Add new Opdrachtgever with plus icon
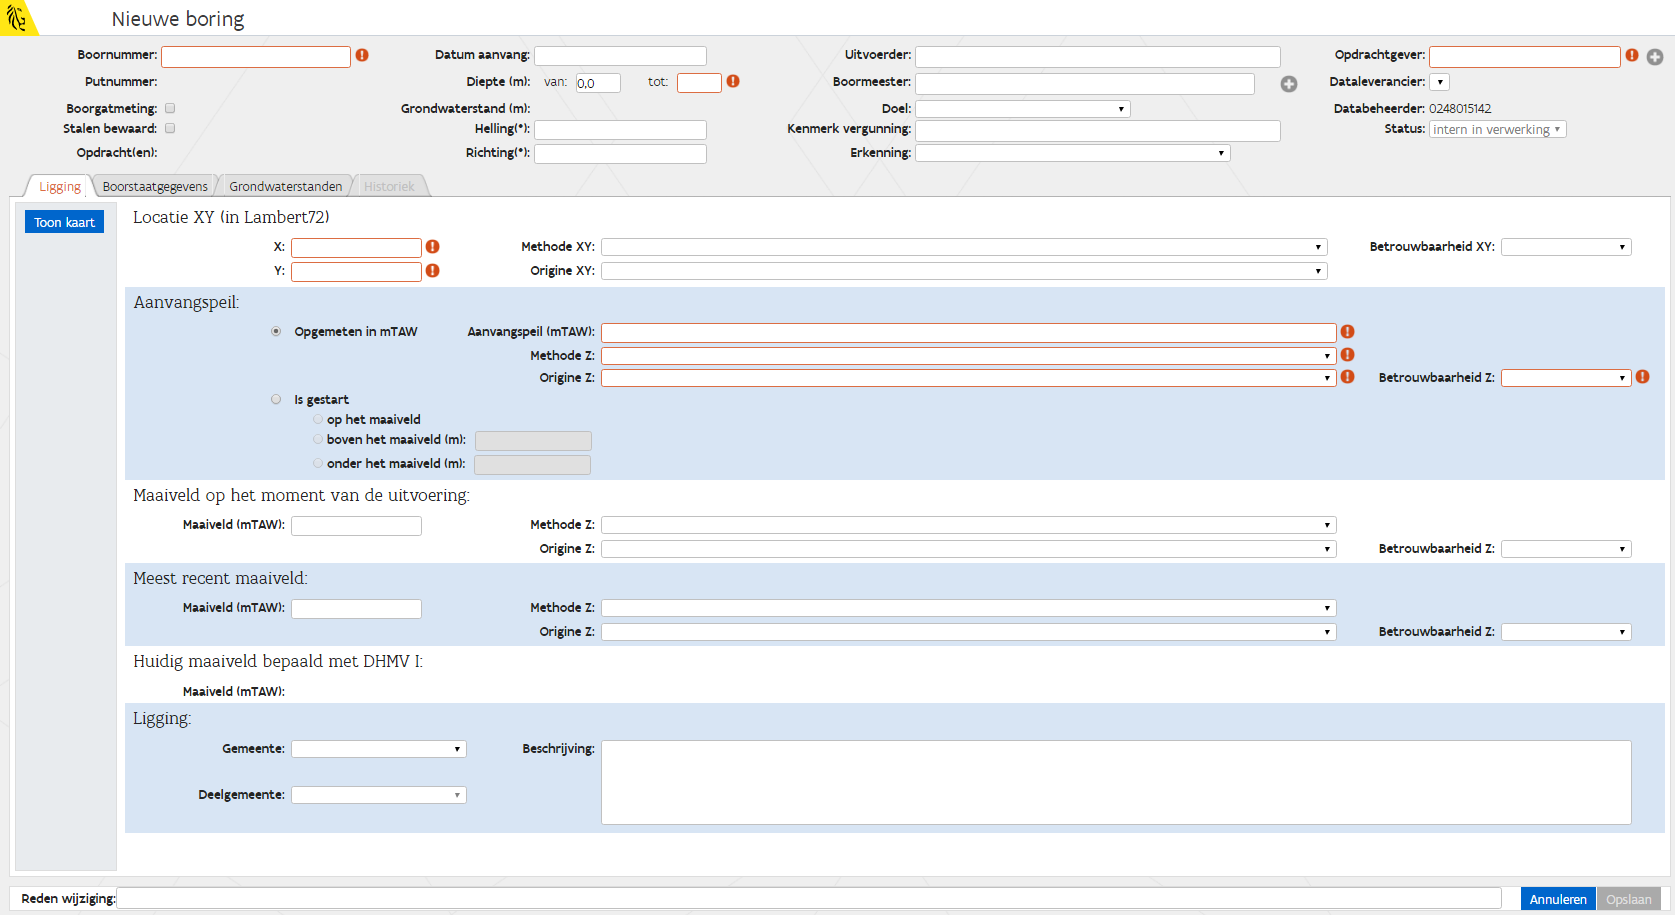The height and width of the screenshot is (915, 1675). point(1655,57)
